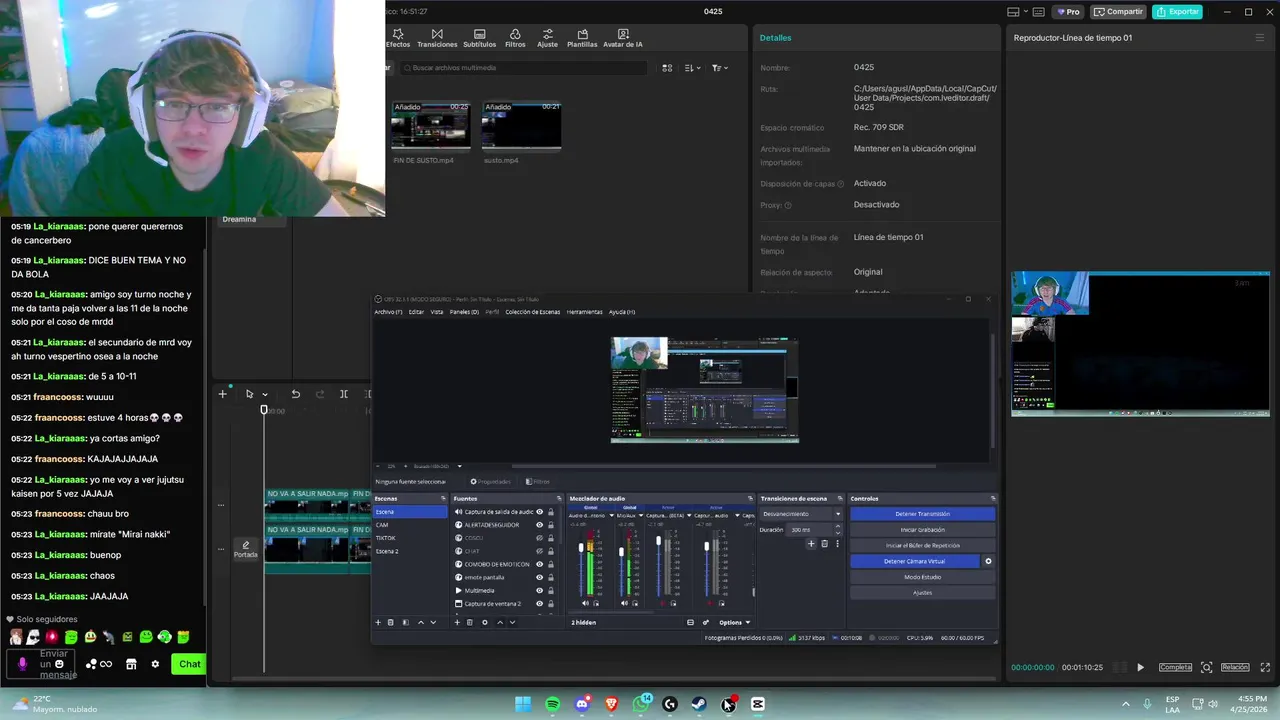The width and height of the screenshot is (1280, 720).
Task: Click the green Chat send button
Action: (189, 664)
